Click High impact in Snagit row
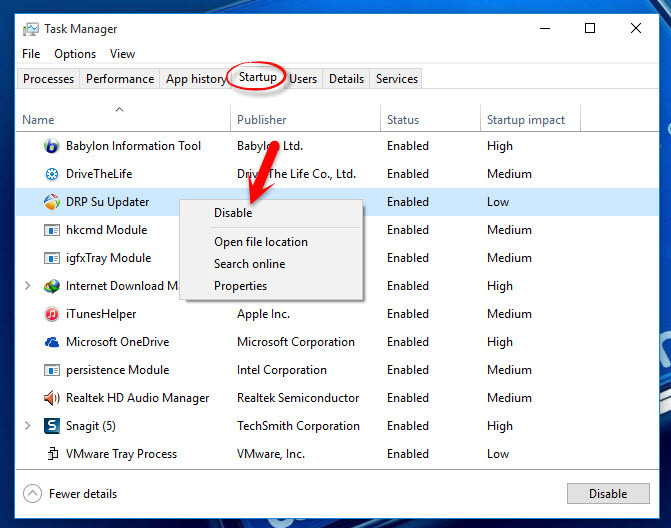The width and height of the screenshot is (671, 528). (x=499, y=426)
